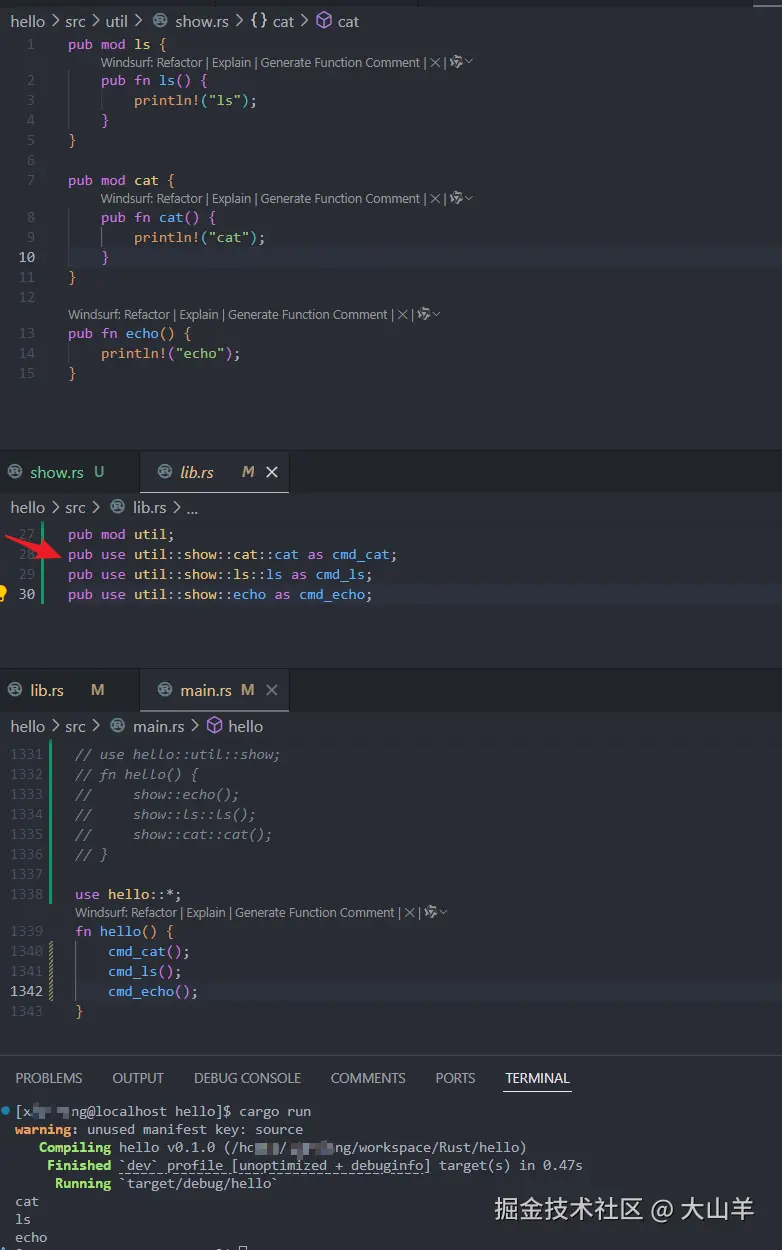The height and width of the screenshot is (1250, 782).
Task: Close the main.rs tab
Action: (271, 690)
